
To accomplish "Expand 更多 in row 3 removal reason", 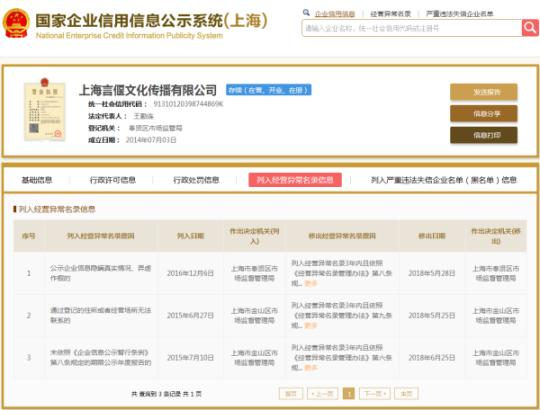I will click(x=311, y=368).
